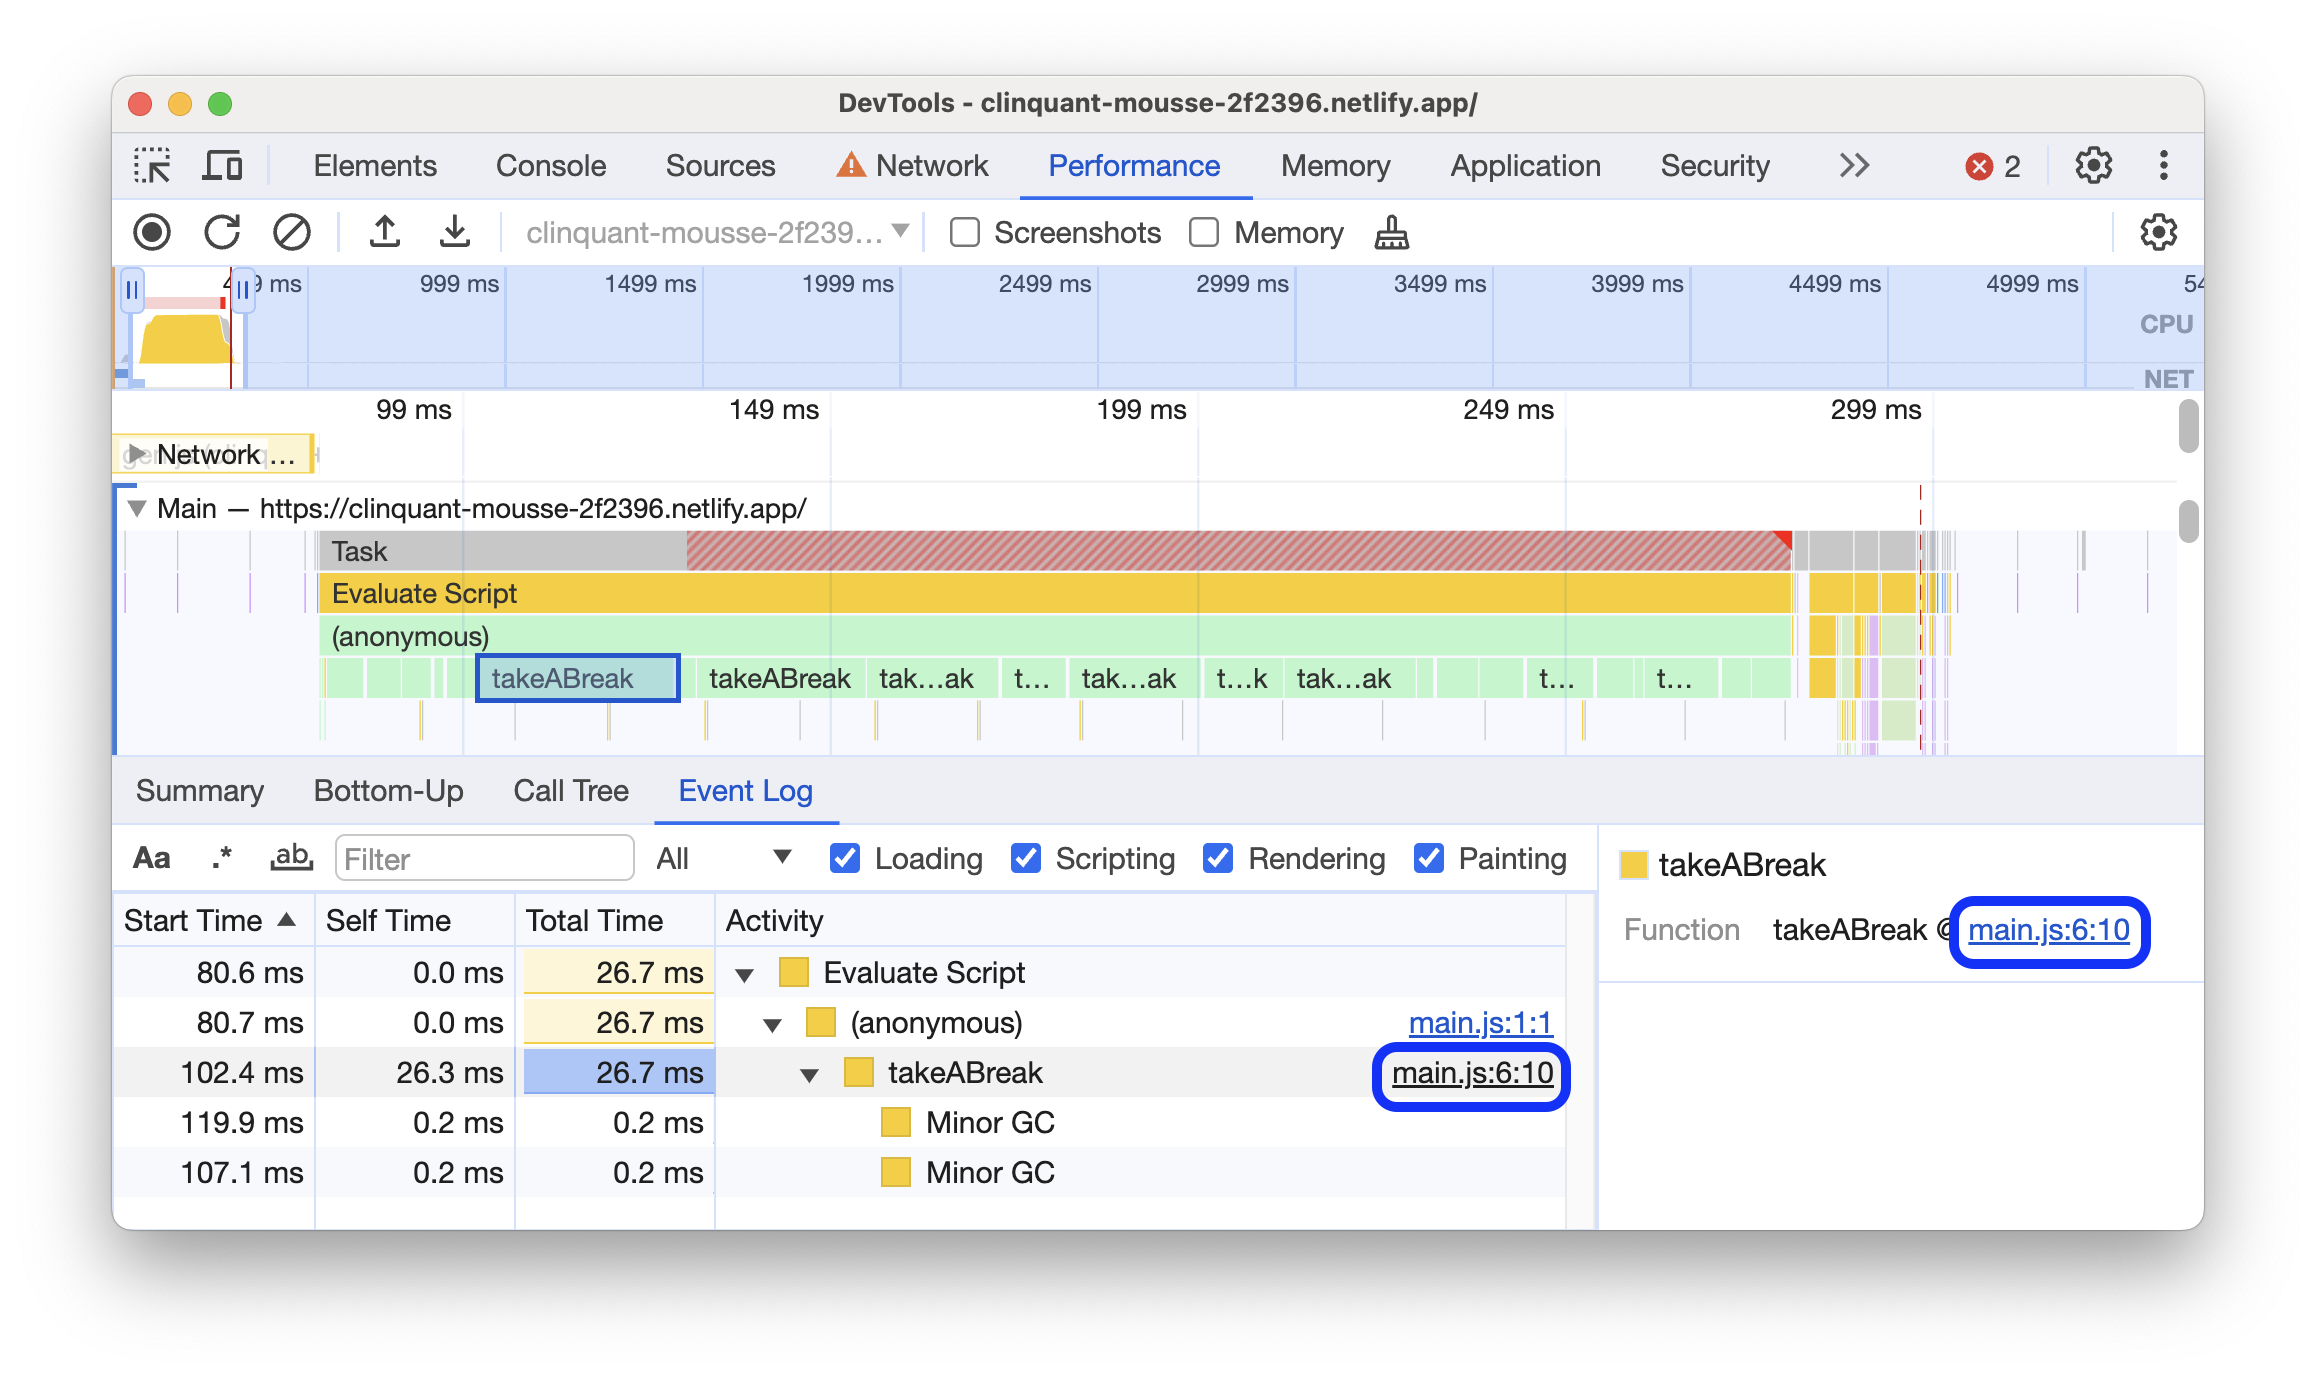Open the Performance panel source link main.js:6:10
Viewport: 2316px width, 1378px height.
[2047, 929]
